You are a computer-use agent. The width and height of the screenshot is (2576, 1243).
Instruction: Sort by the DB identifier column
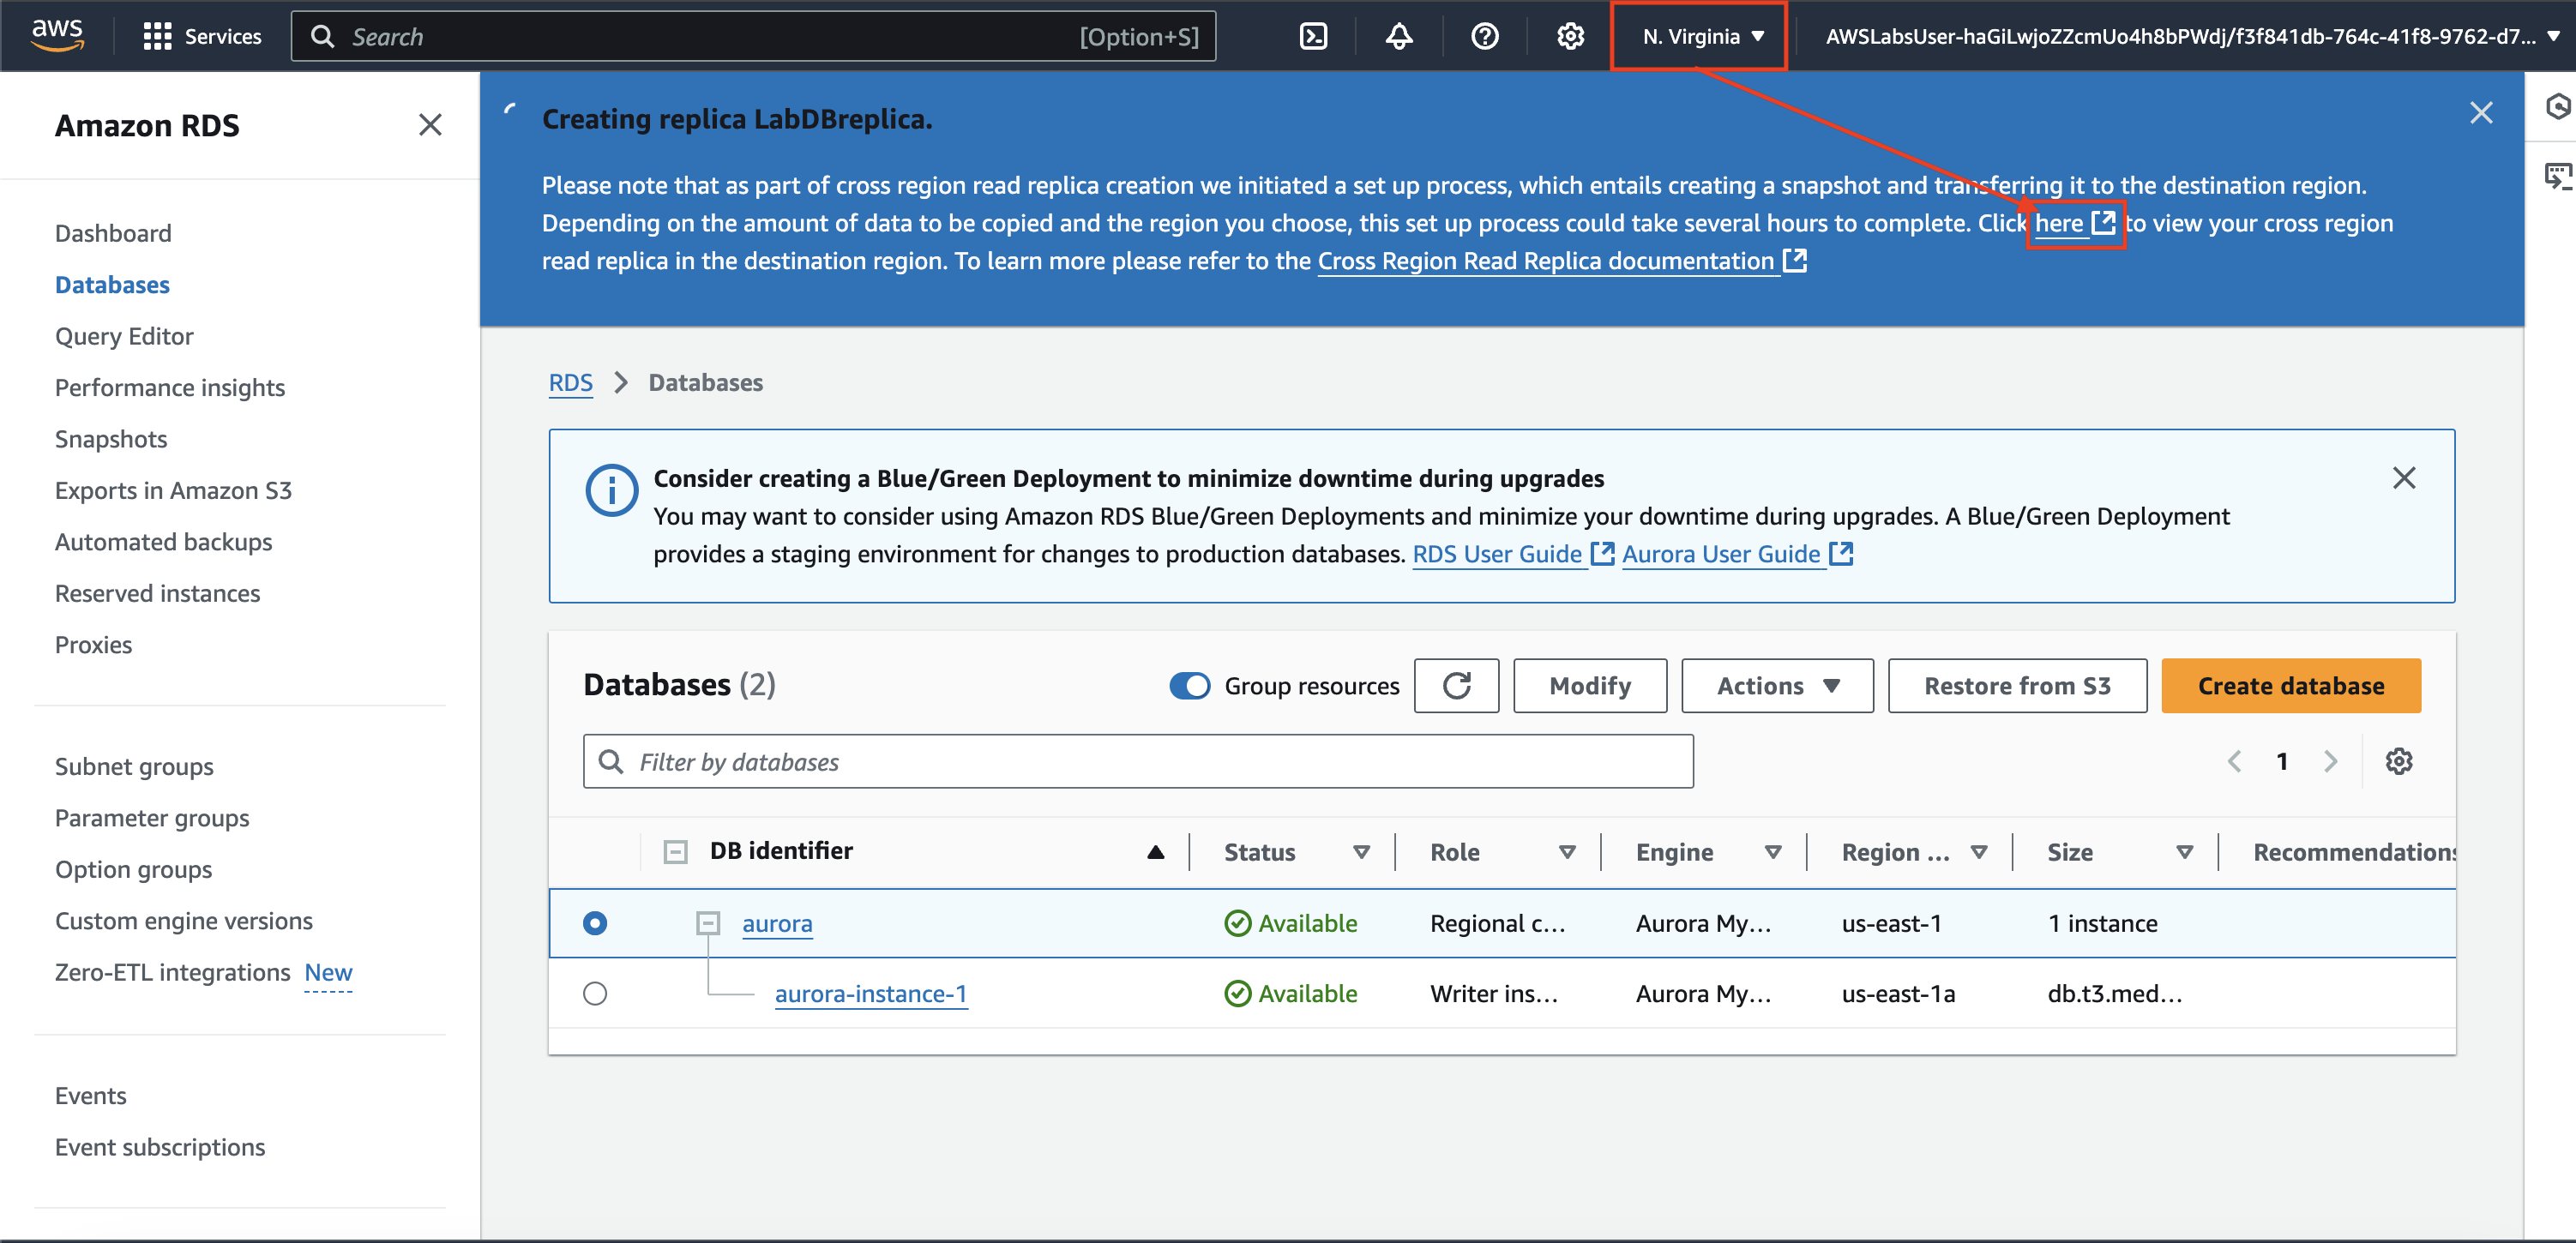click(x=781, y=851)
